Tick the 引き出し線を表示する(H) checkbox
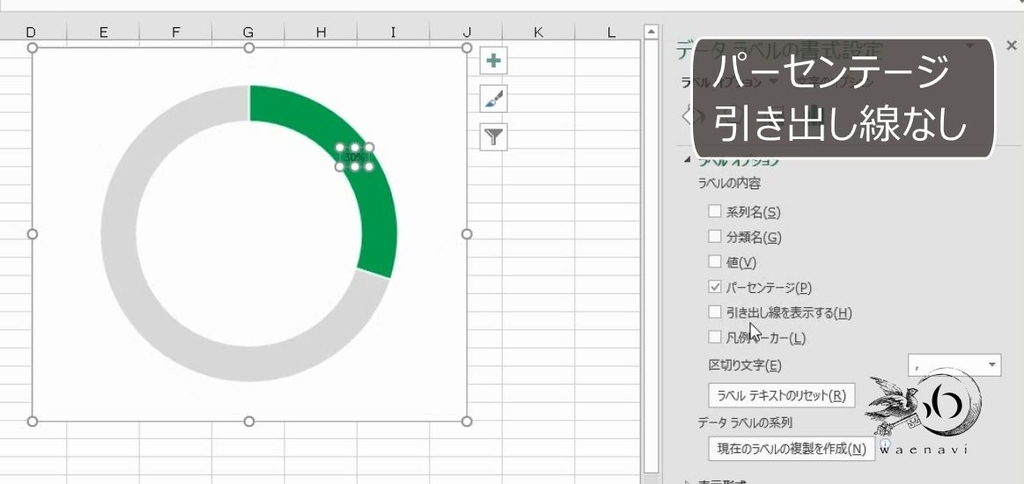1024x484 pixels. point(714,312)
